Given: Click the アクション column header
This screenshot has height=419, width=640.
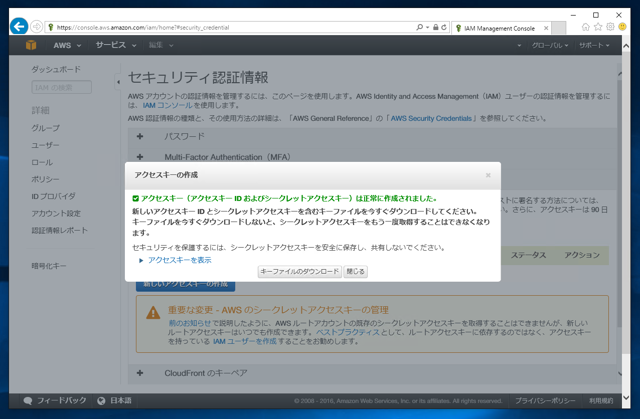Looking at the screenshot, I should point(582,255).
